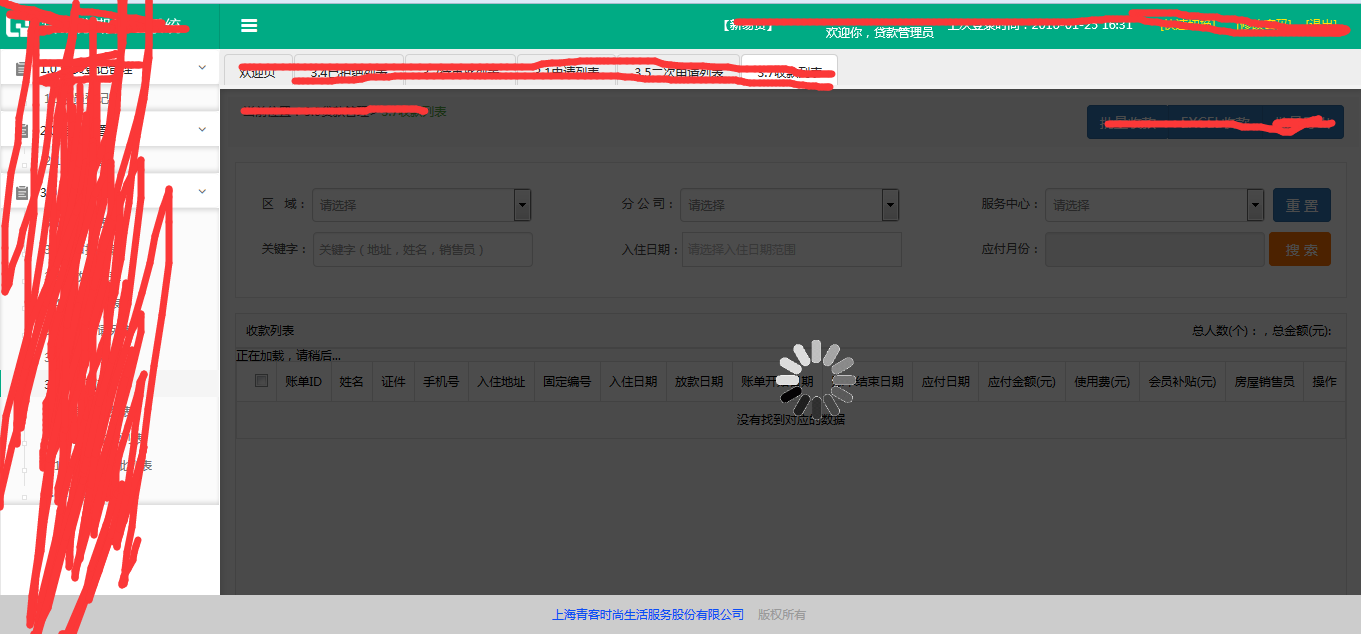Open the 分公司 dropdown

[x=790, y=205]
